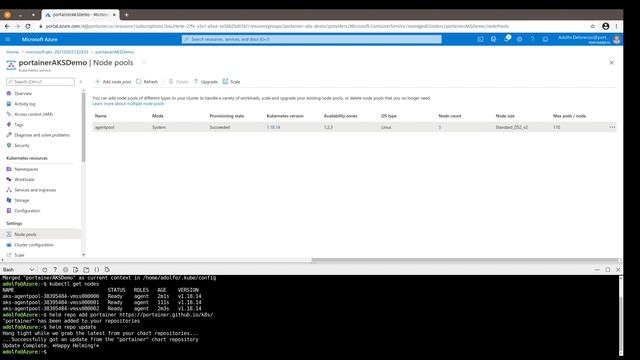Open Cloud Shell settings gear

pyautogui.click(x=65, y=269)
